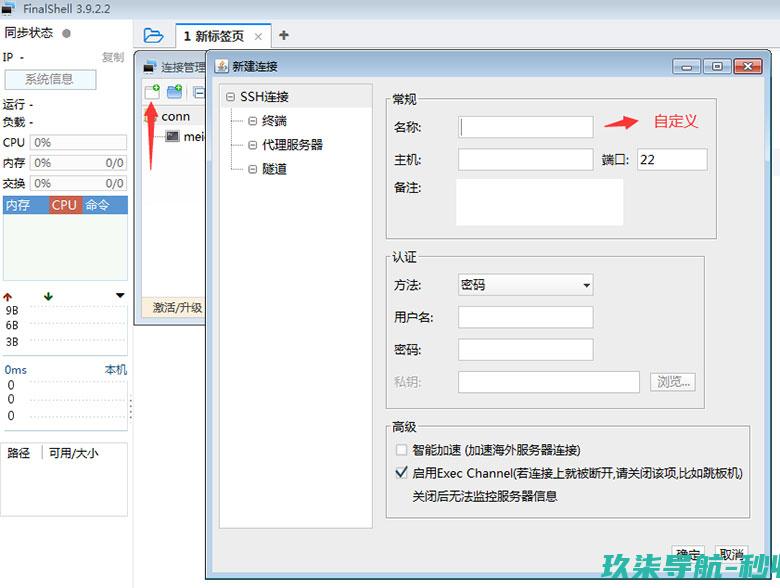Maximize the 新建连接 dialog
Image resolution: width=780 pixels, height=588 pixels.
pyautogui.click(x=717, y=66)
